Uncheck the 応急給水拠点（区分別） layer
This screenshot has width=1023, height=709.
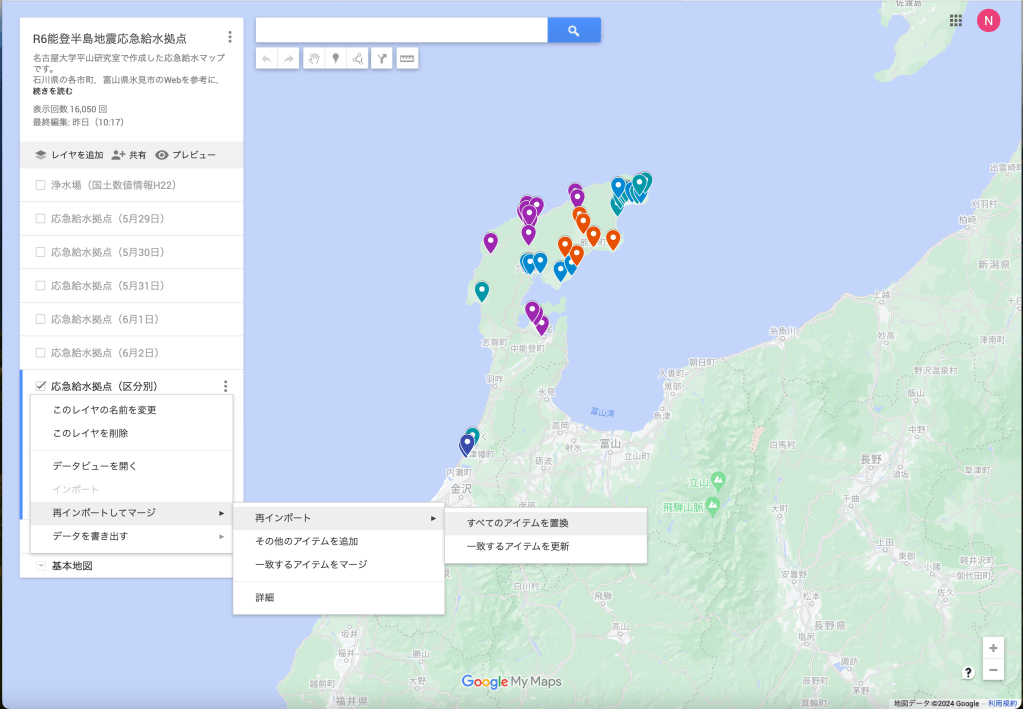(40, 386)
